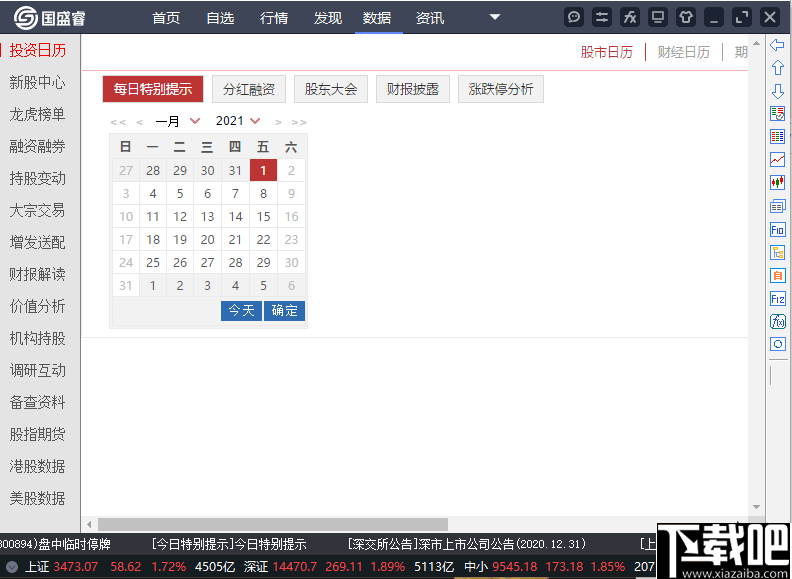
Task: Open the yellow tree structure icon
Action: coord(777,253)
